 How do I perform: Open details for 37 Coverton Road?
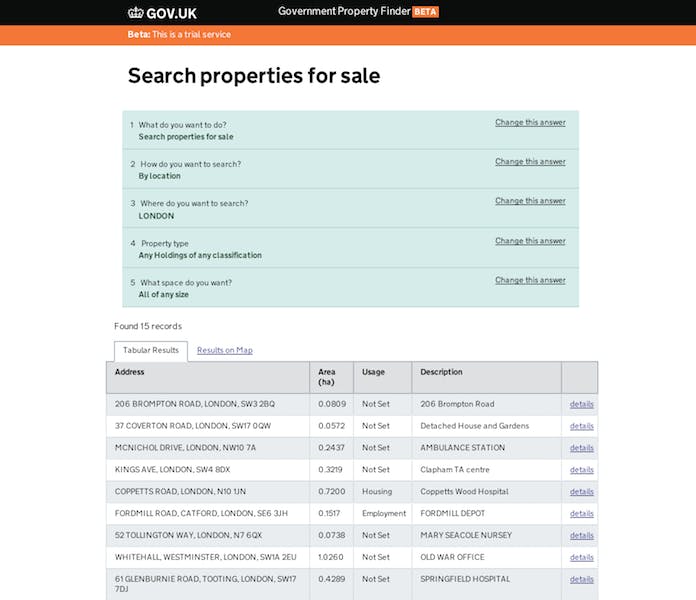pyautogui.click(x=581, y=426)
